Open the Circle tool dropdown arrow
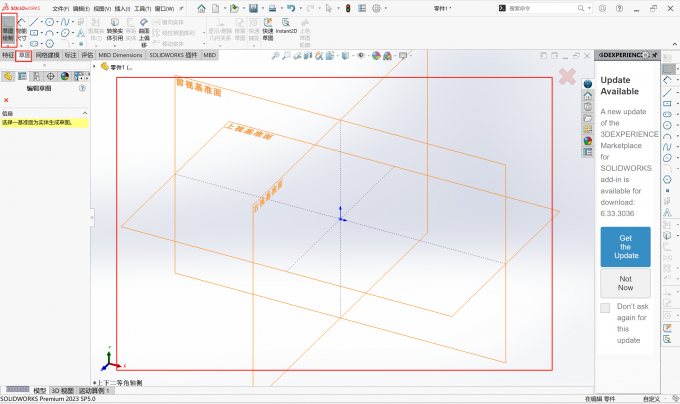 tap(57, 22)
